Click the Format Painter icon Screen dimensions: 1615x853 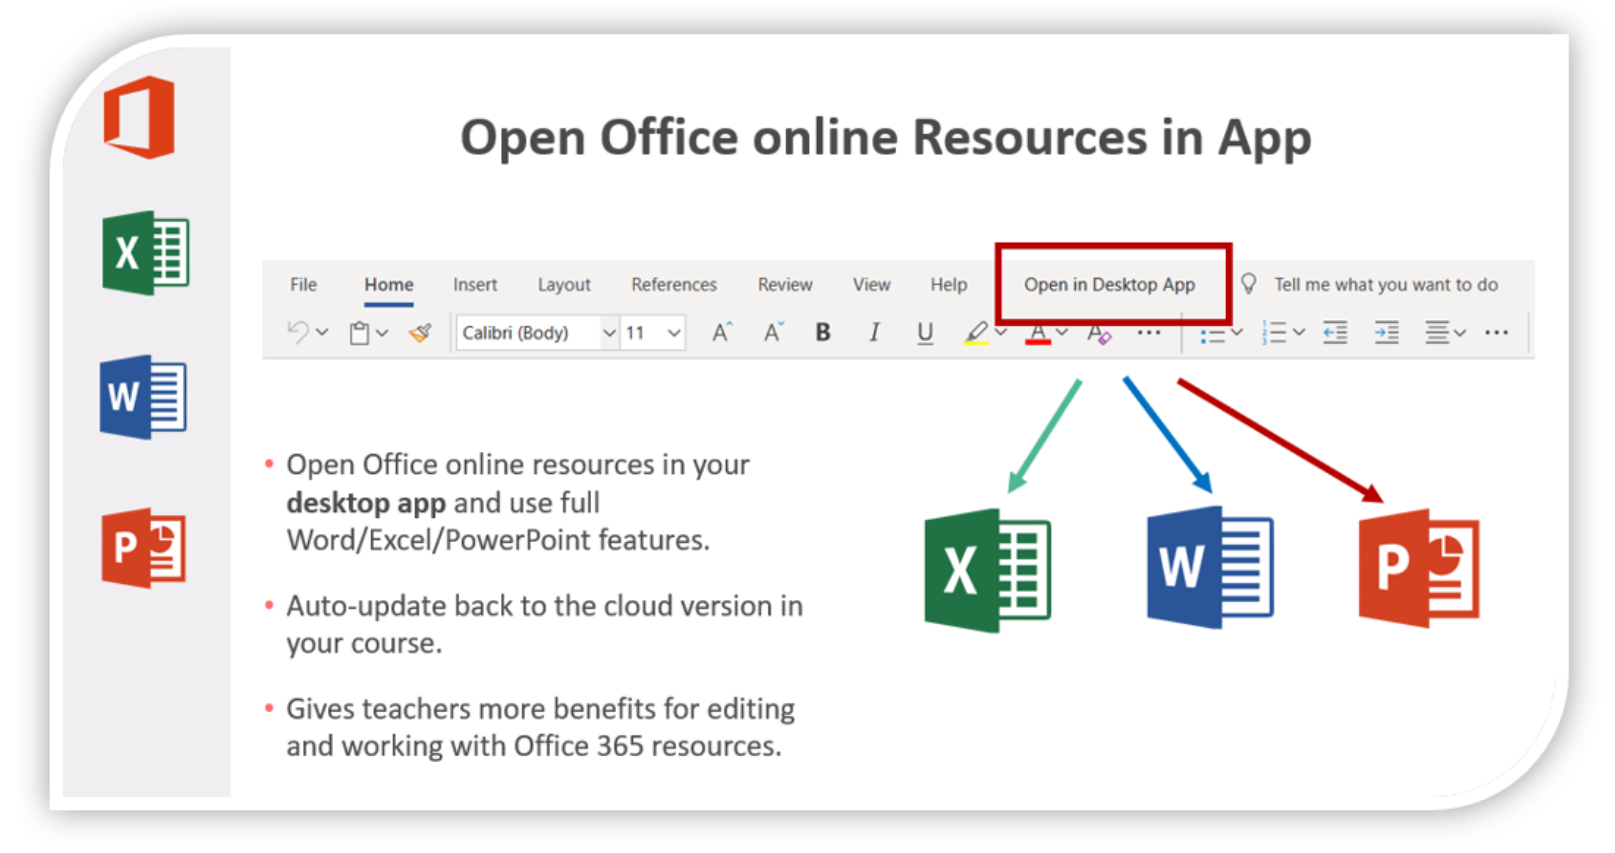(x=420, y=333)
